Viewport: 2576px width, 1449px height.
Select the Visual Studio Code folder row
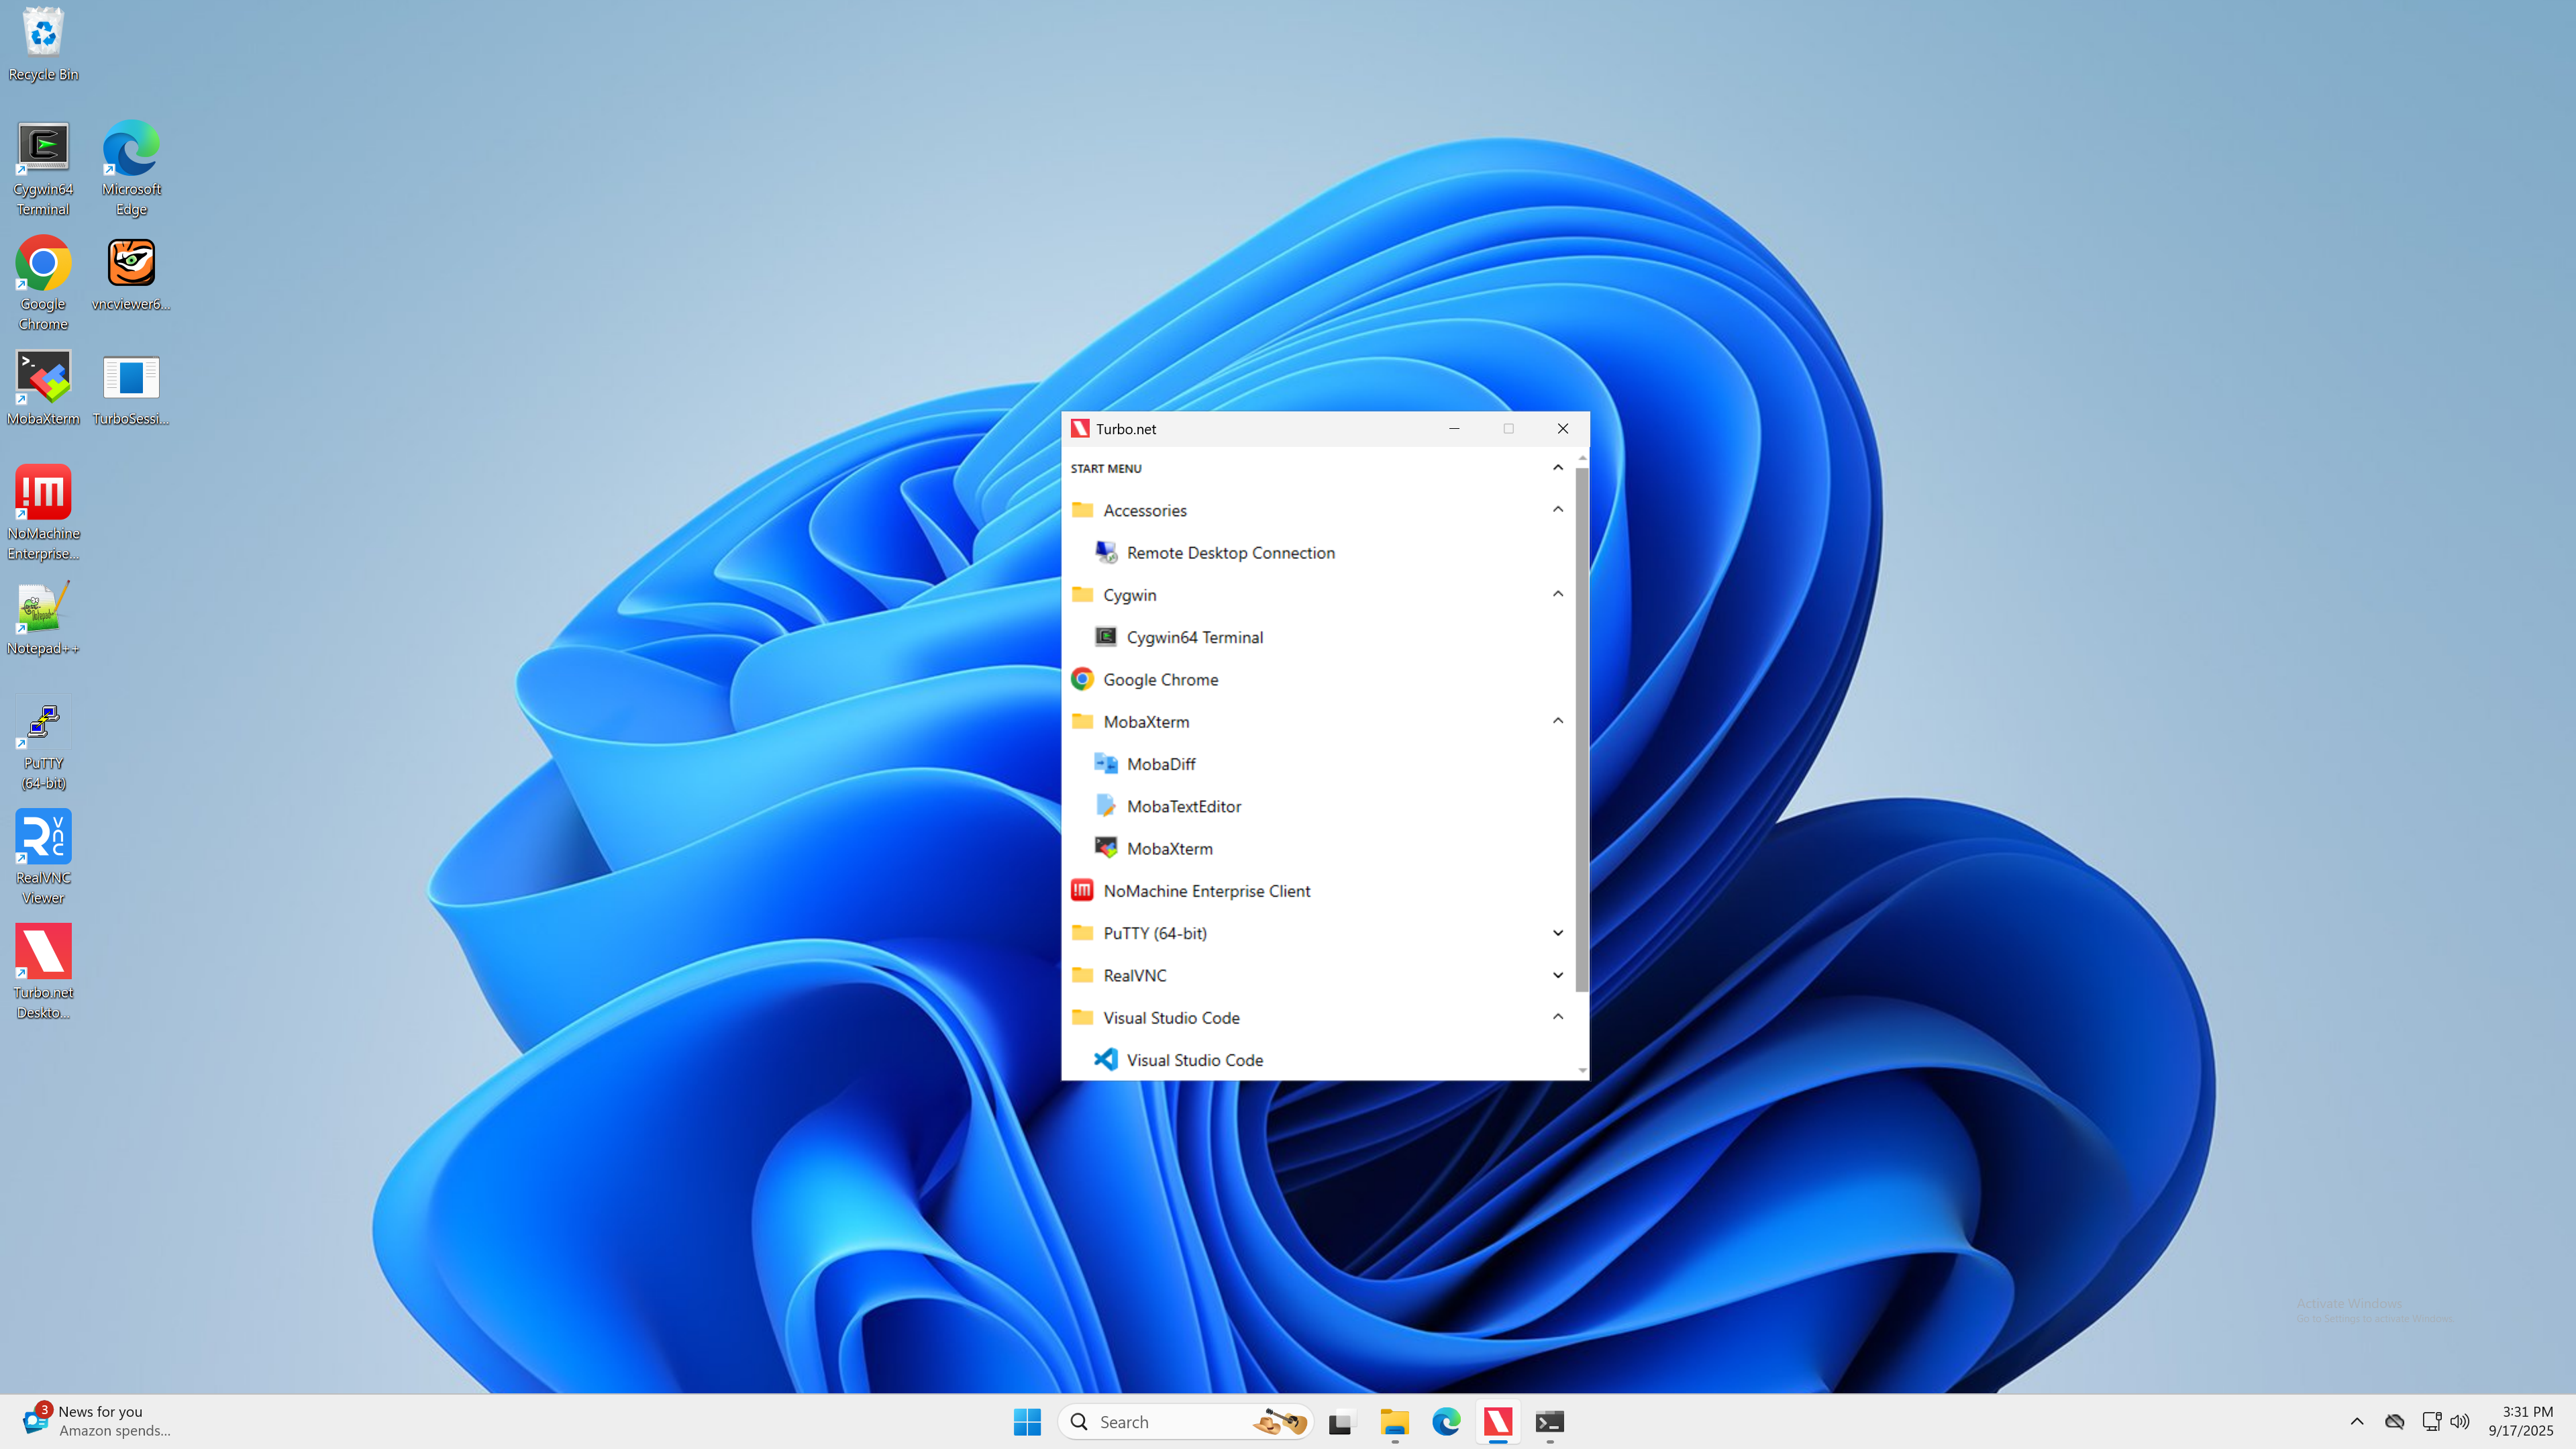[1318, 1017]
